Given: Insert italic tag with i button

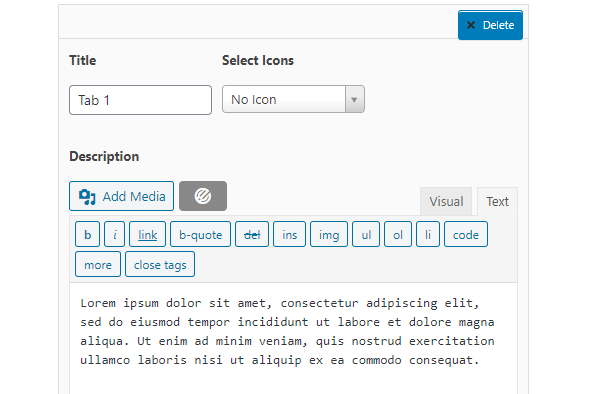Looking at the screenshot, I should tap(114, 234).
